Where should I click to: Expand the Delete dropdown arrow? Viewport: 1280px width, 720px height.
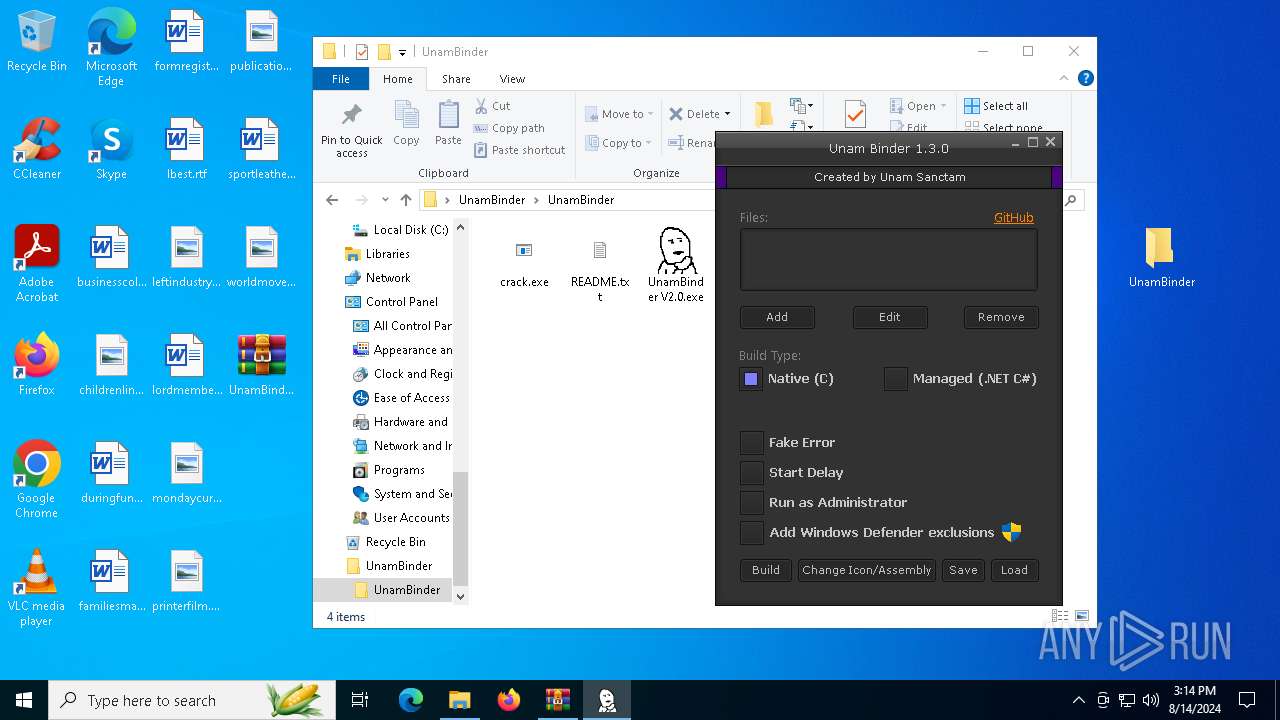(x=727, y=114)
